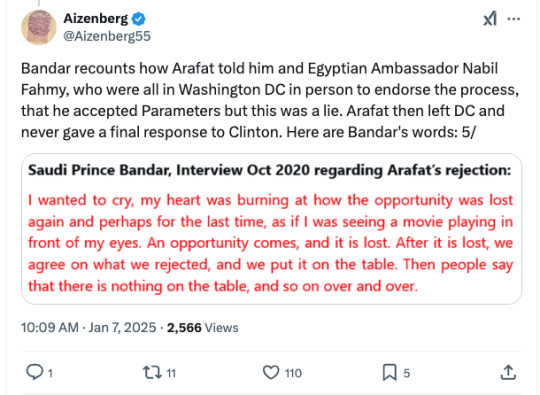540x395 pixels.
Task: Click the reply speech bubble icon
Action: click(34, 372)
